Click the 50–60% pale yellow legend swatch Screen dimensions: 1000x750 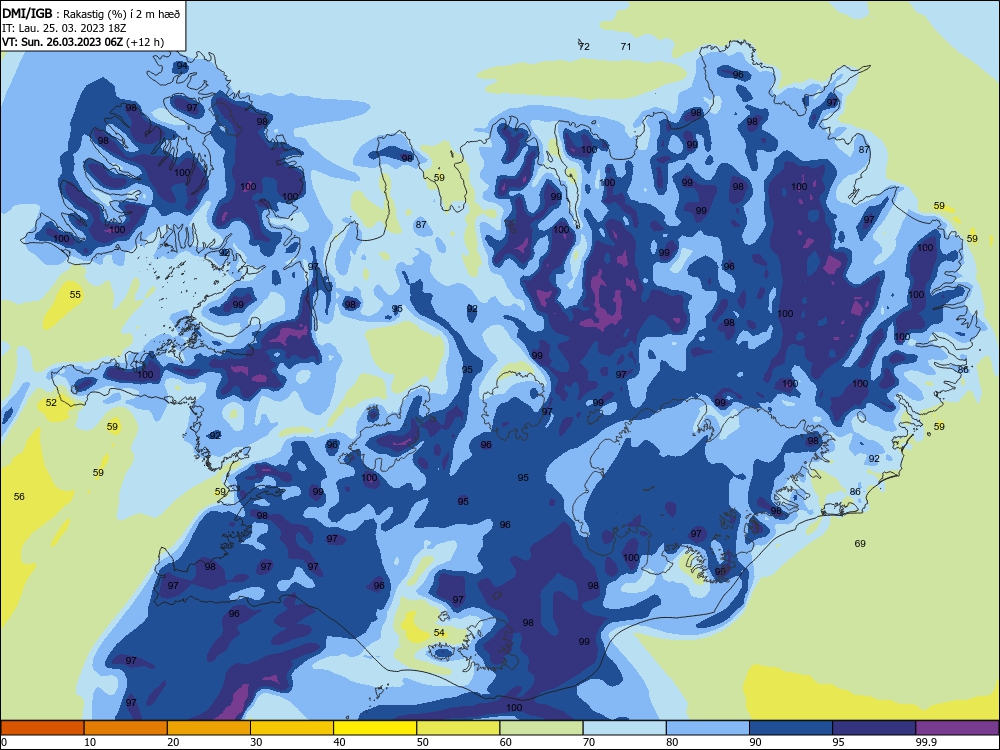458,728
